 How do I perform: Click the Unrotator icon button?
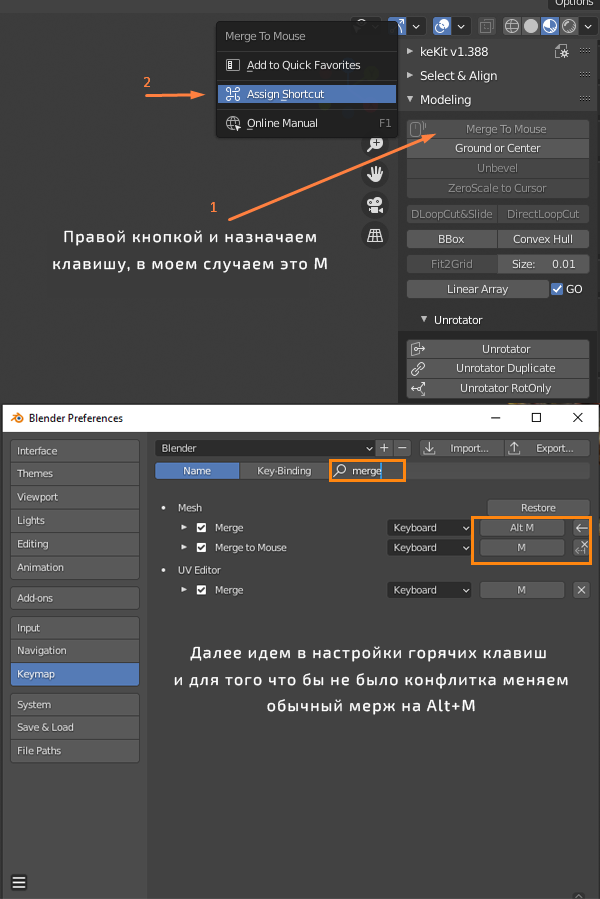point(418,349)
